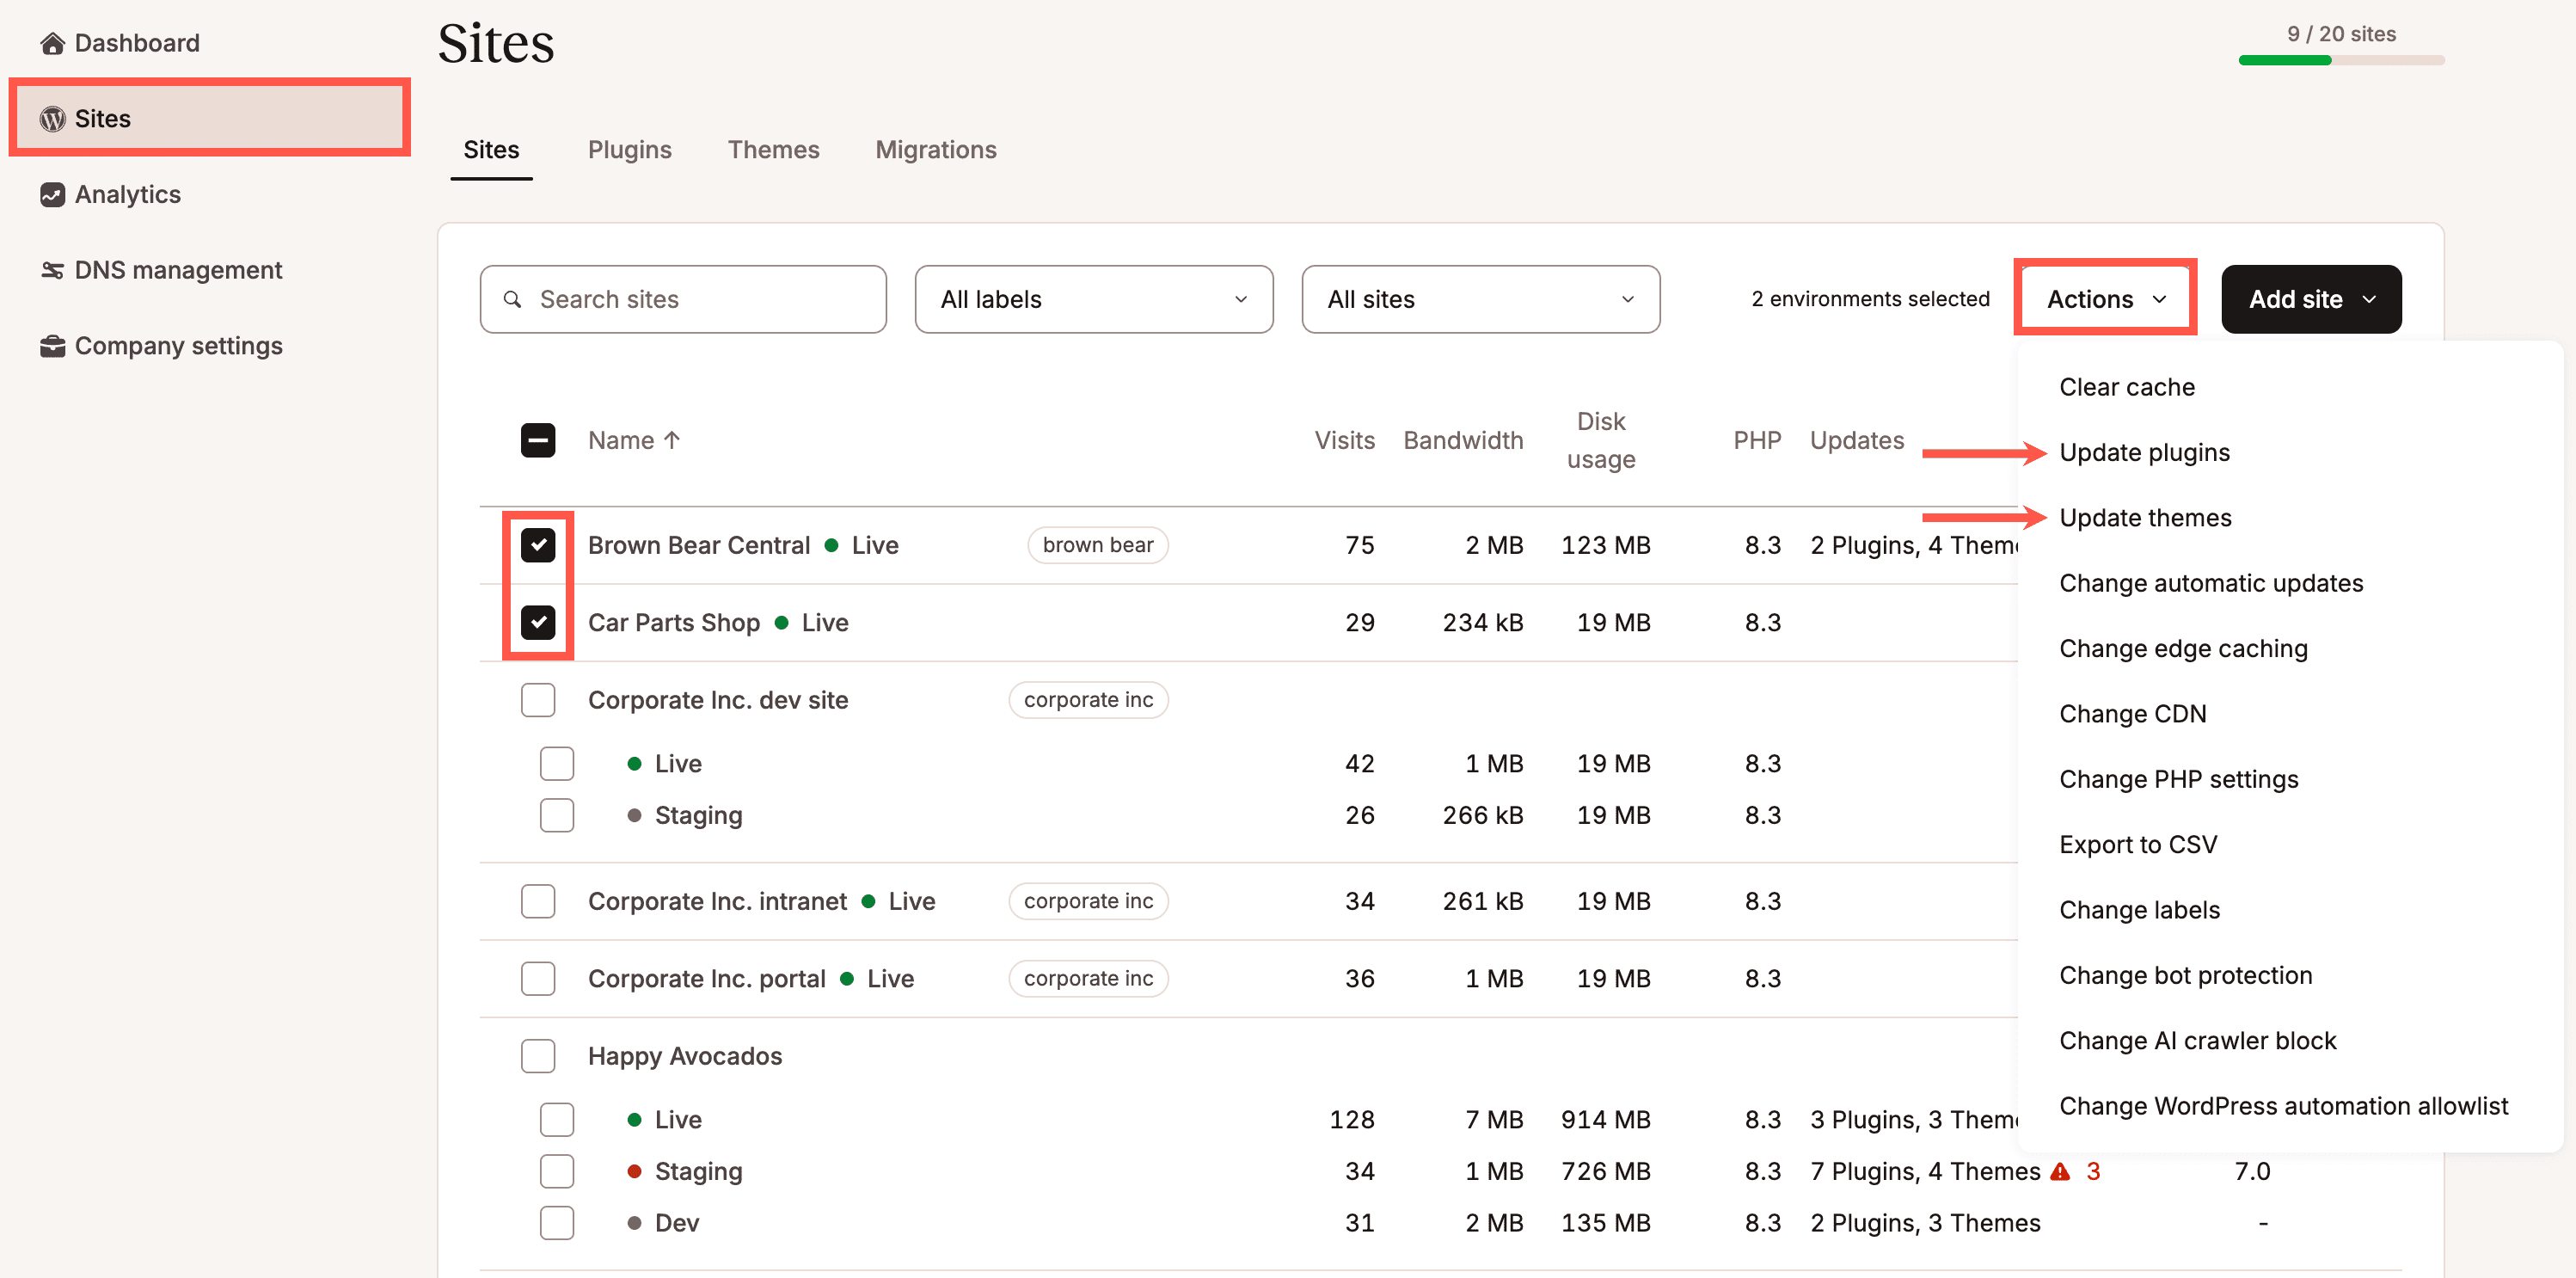Choose Update plugins from Actions menu
This screenshot has width=2576, height=1278.
click(x=2144, y=452)
